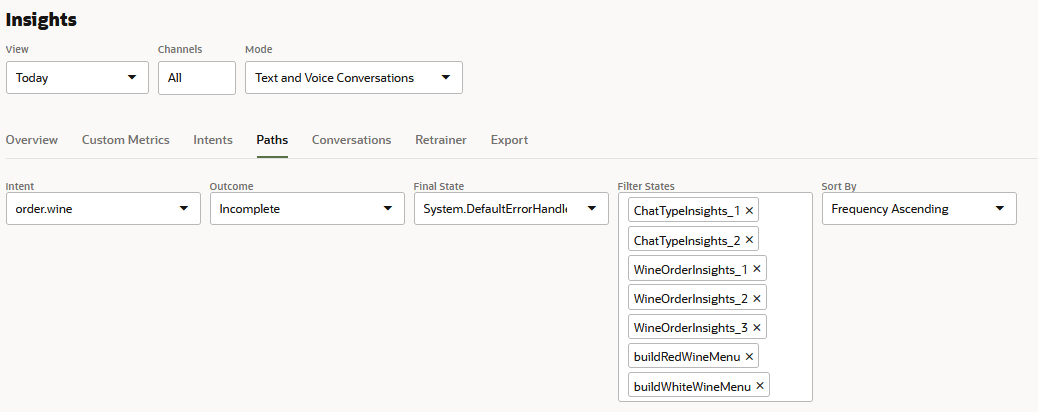This screenshot has width=1038, height=412.
Task: Open the Retrainer tab
Action: pos(440,140)
